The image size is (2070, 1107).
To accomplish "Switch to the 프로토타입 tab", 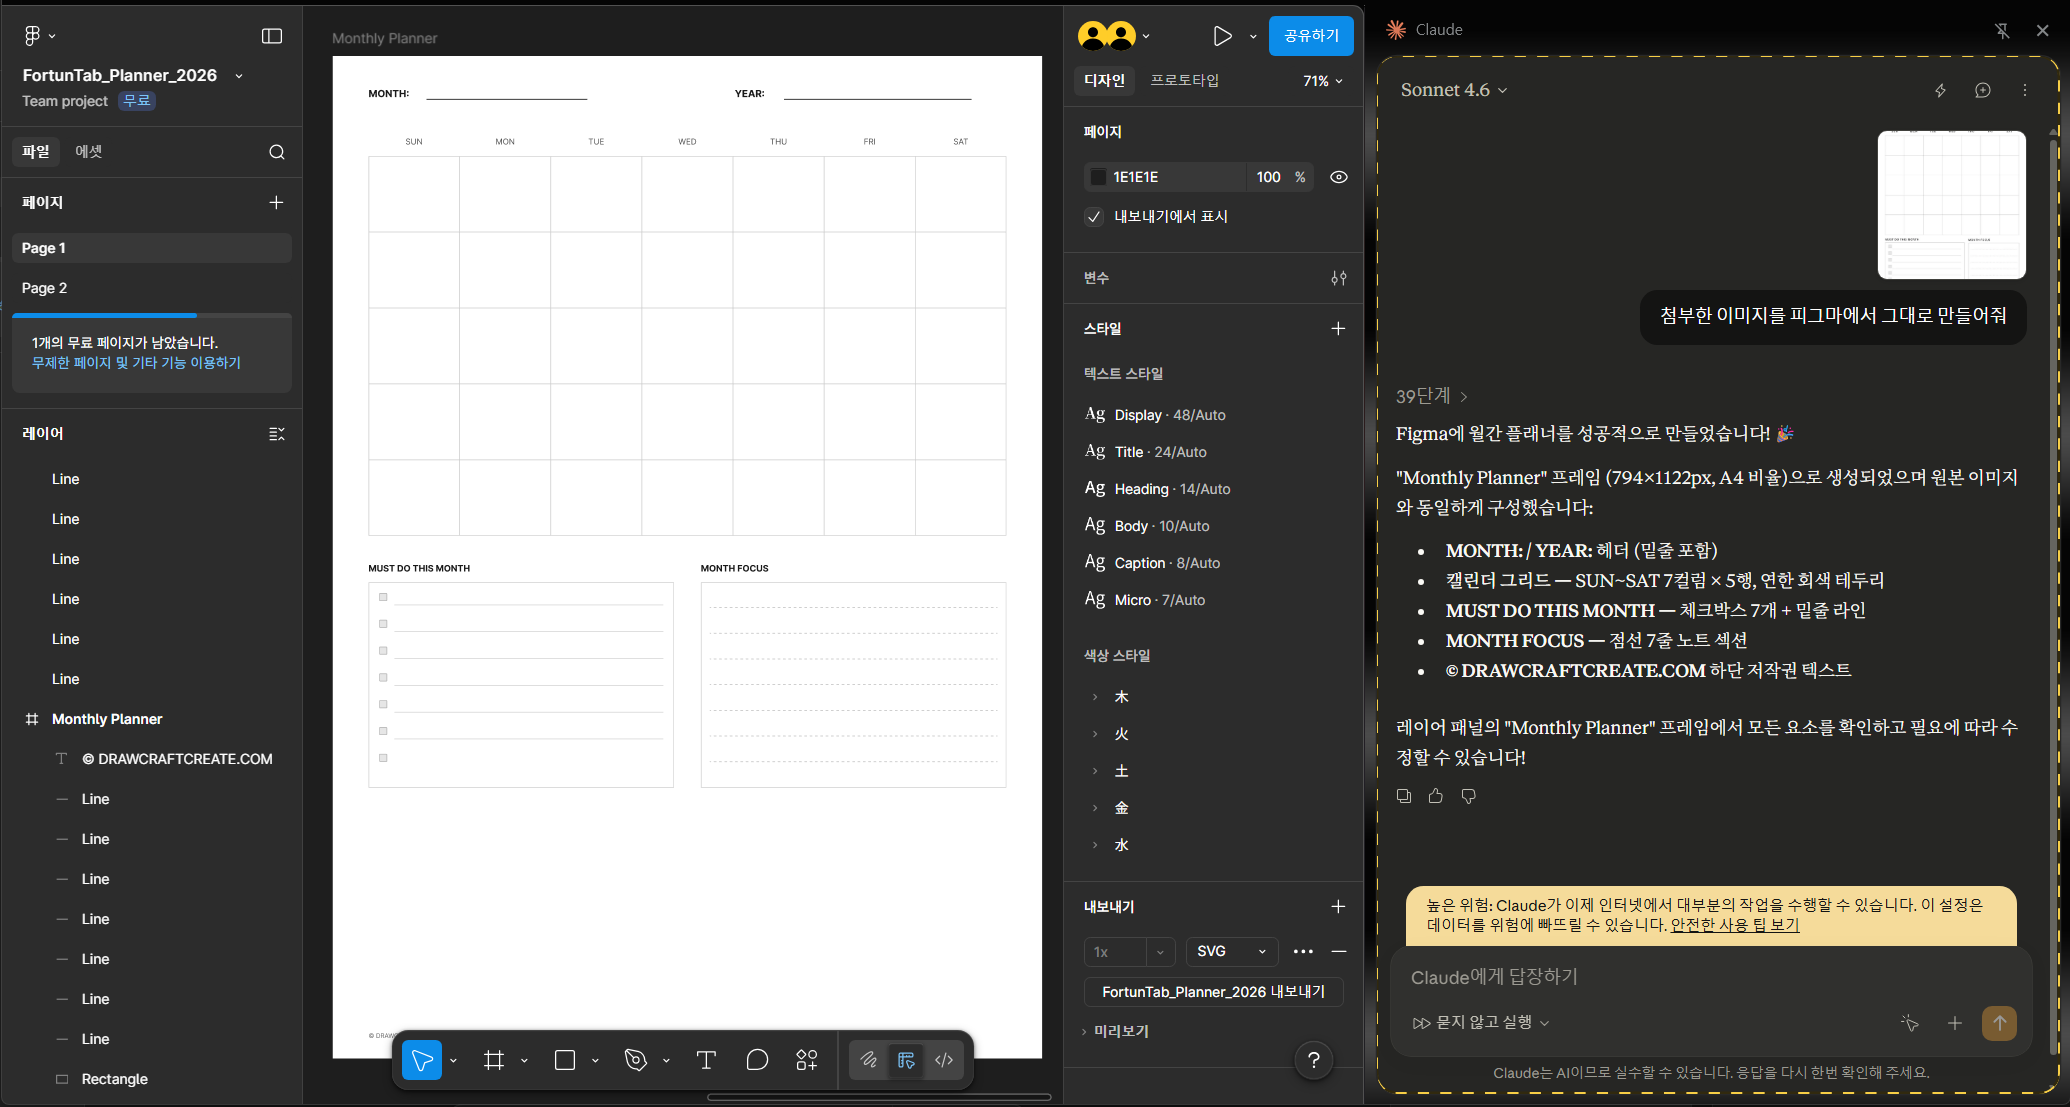I will pos(1184,80).
